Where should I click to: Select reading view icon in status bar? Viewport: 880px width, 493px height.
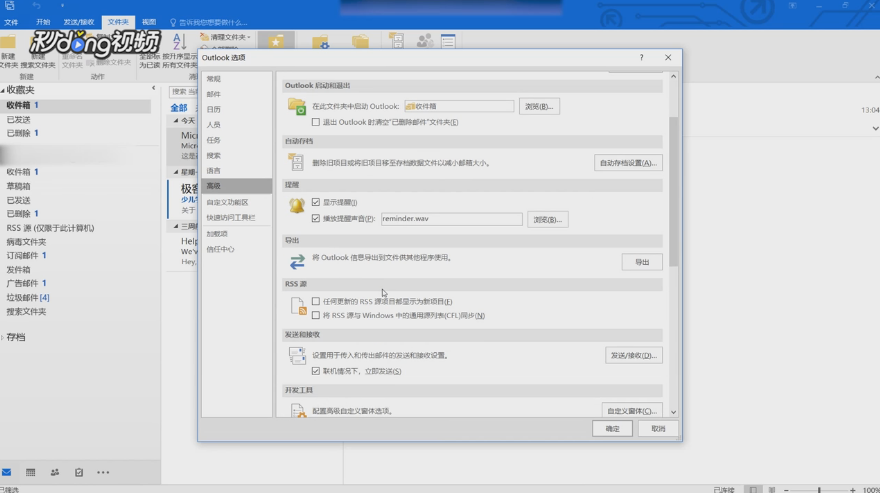coord(772,490)
